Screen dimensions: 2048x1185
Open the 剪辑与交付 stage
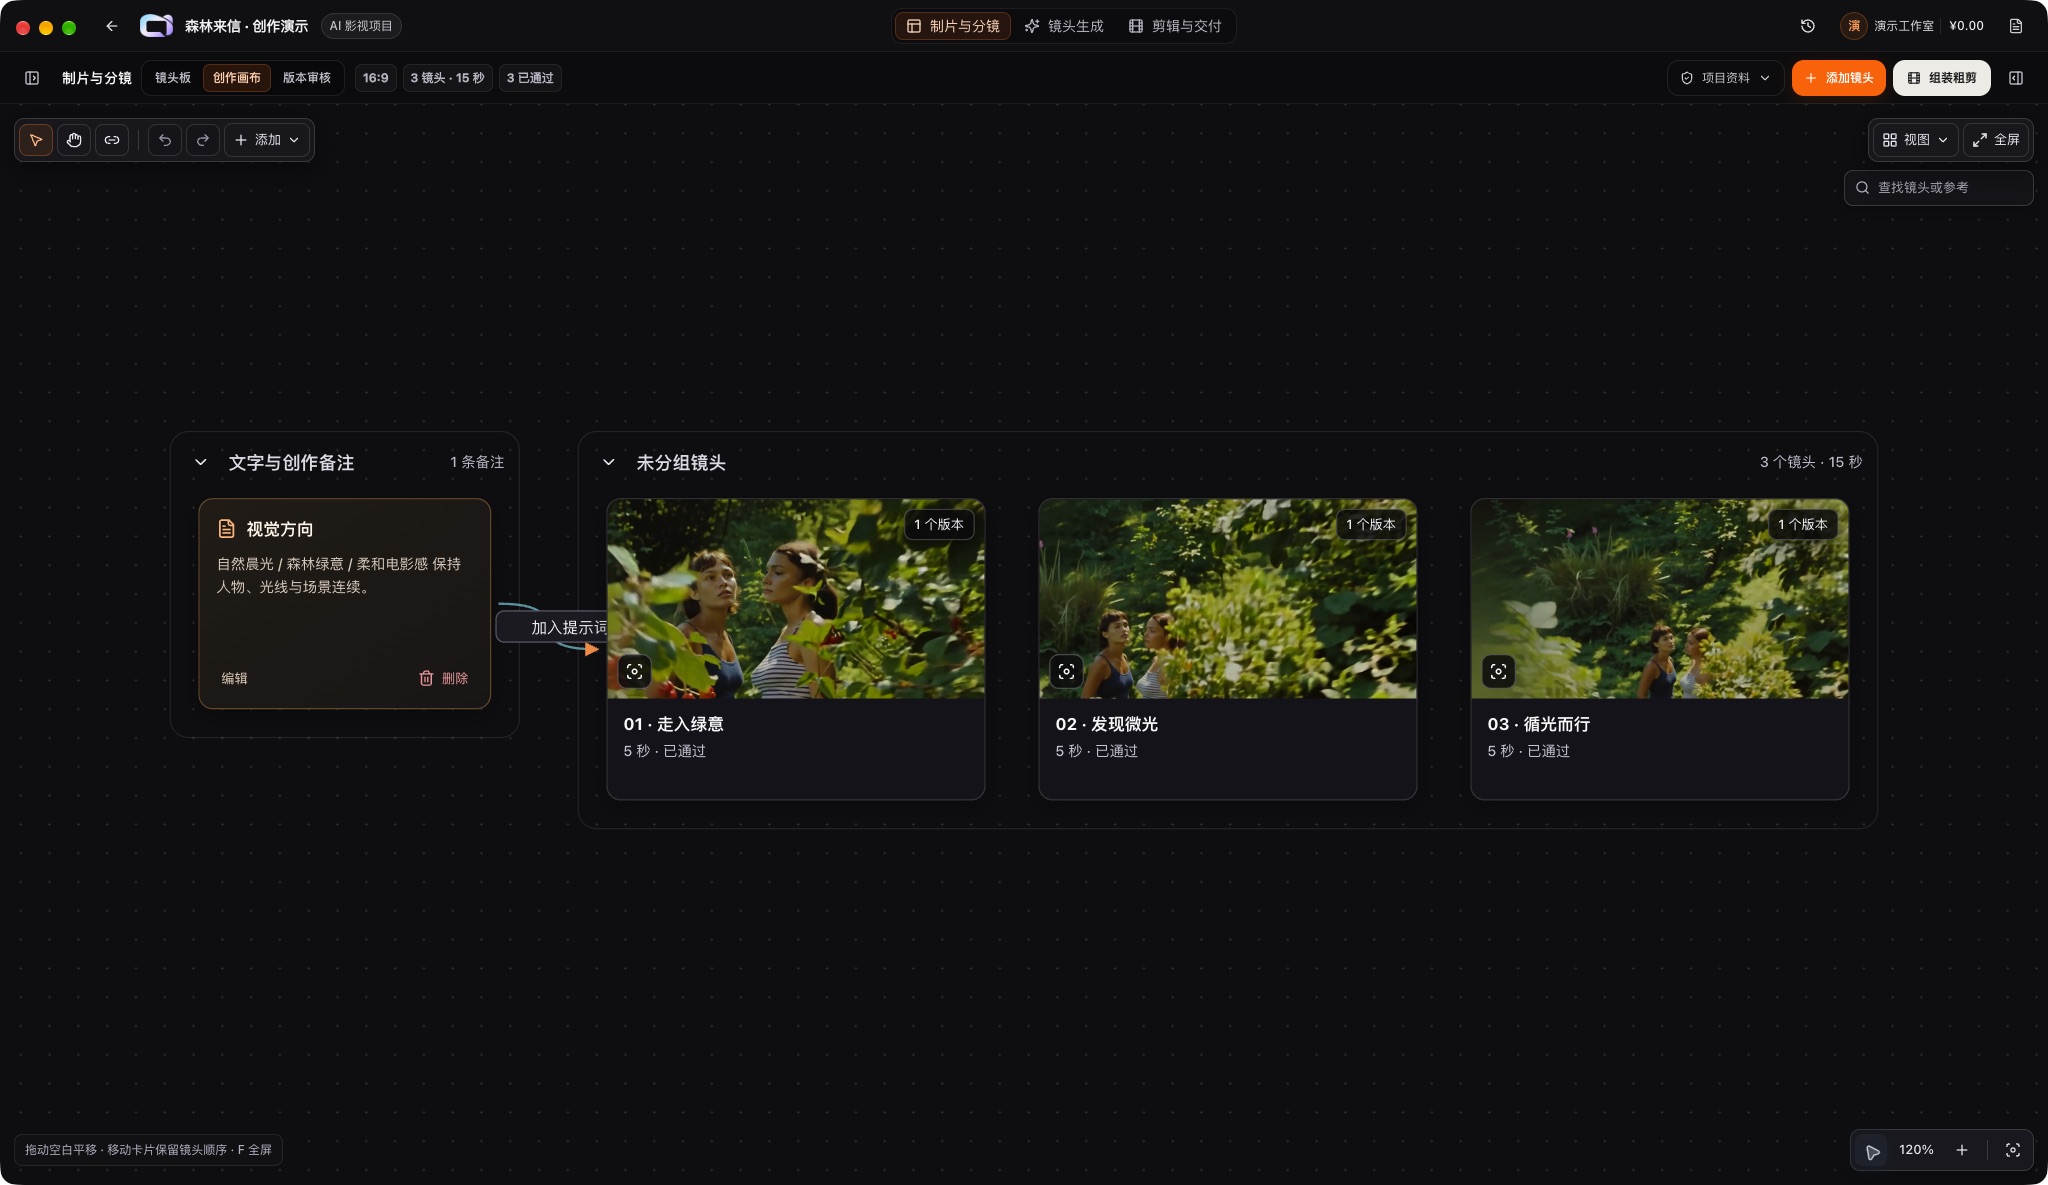pos(1175,26)
